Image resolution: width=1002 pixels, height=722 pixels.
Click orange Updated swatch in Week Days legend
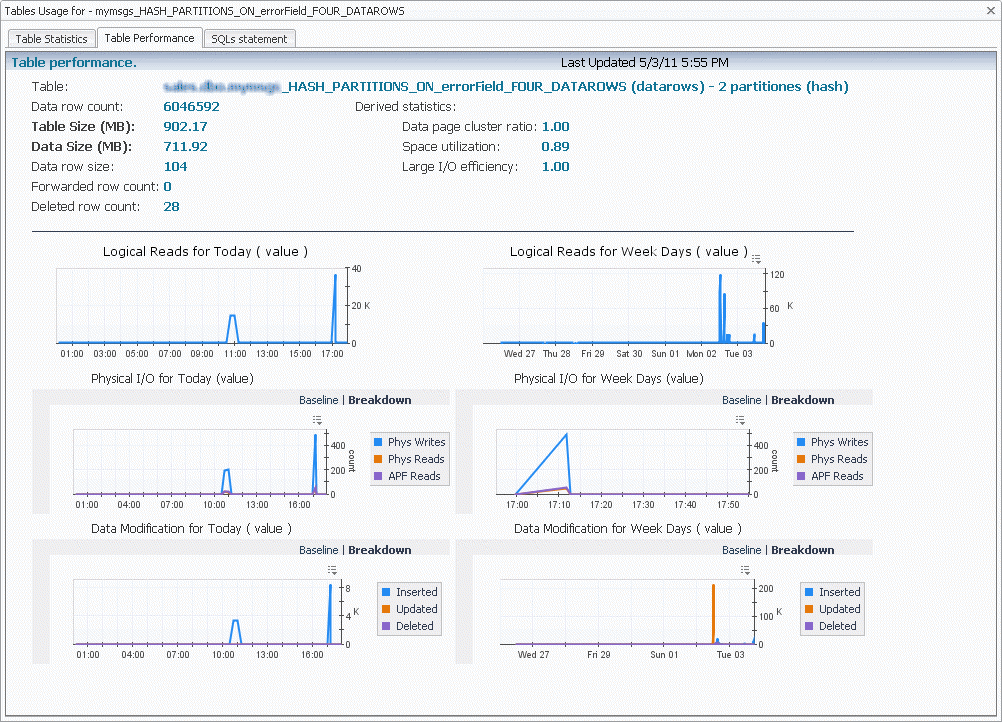click(x=808, y=609)
